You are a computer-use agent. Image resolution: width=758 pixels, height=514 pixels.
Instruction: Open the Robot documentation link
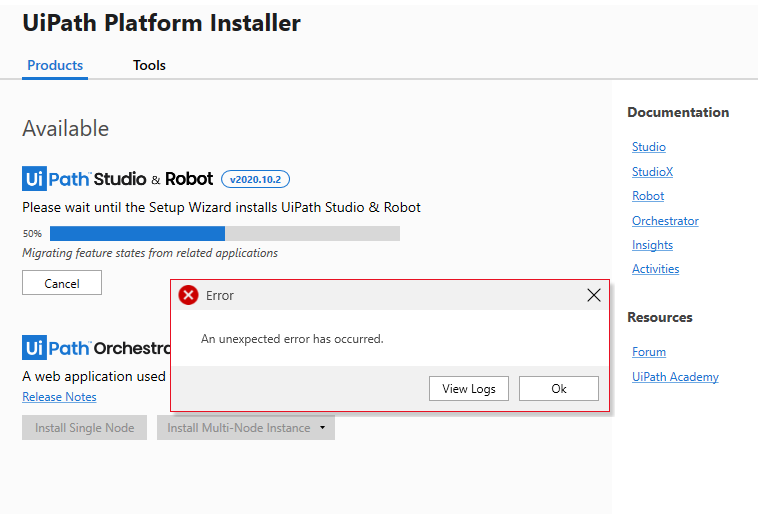pos(648,196)
